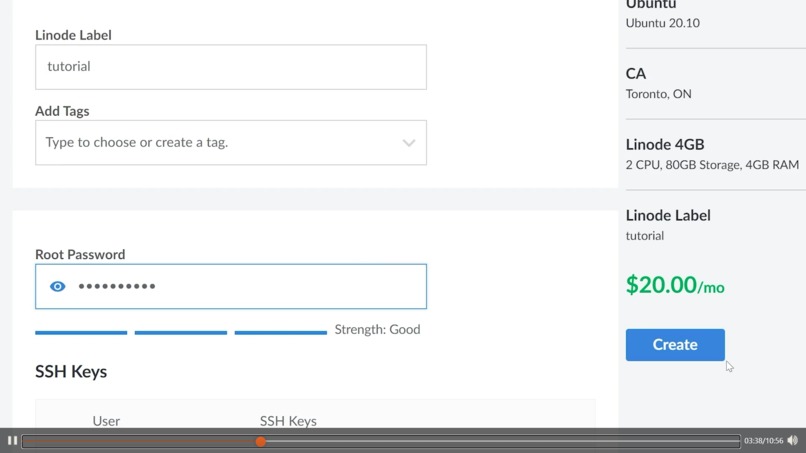Click the summary 'tutorial' label value
The image size is (806, 453).
point(645,236)
